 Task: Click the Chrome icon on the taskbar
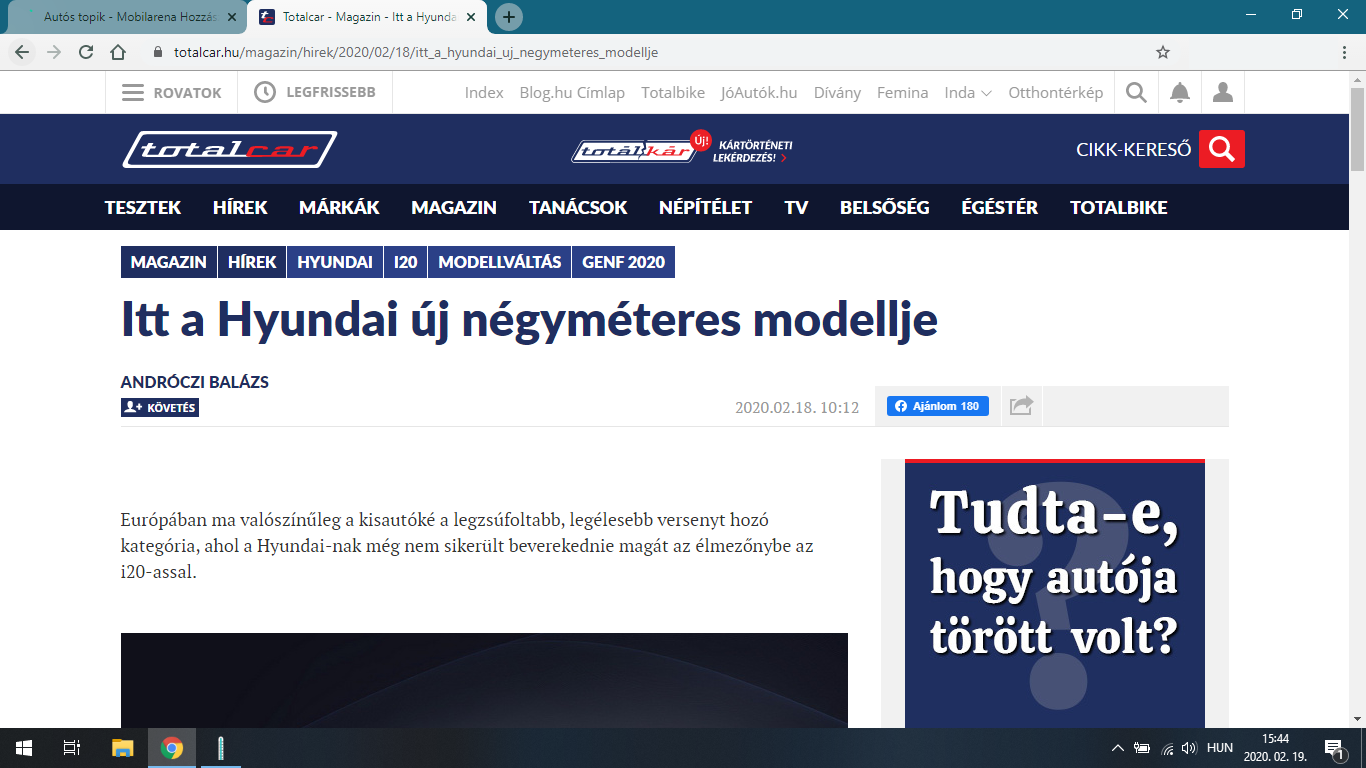coord(172,747)
